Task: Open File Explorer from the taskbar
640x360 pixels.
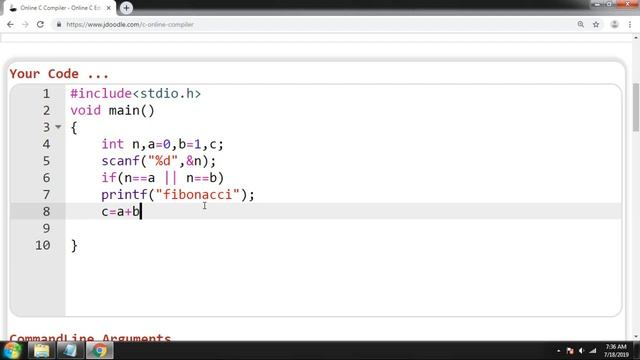Action: [x=42, y=351]
